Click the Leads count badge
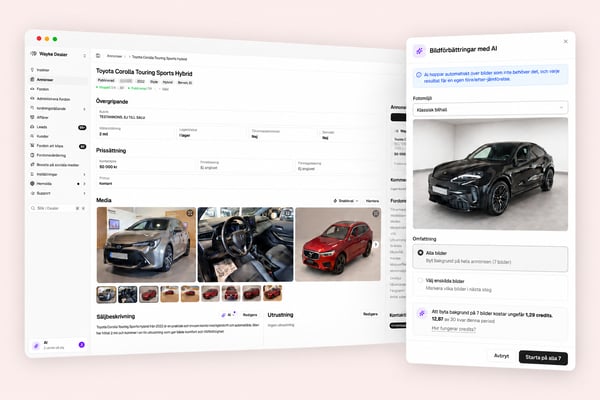Viewport: 600px width, 400px height. coord(82,127)
